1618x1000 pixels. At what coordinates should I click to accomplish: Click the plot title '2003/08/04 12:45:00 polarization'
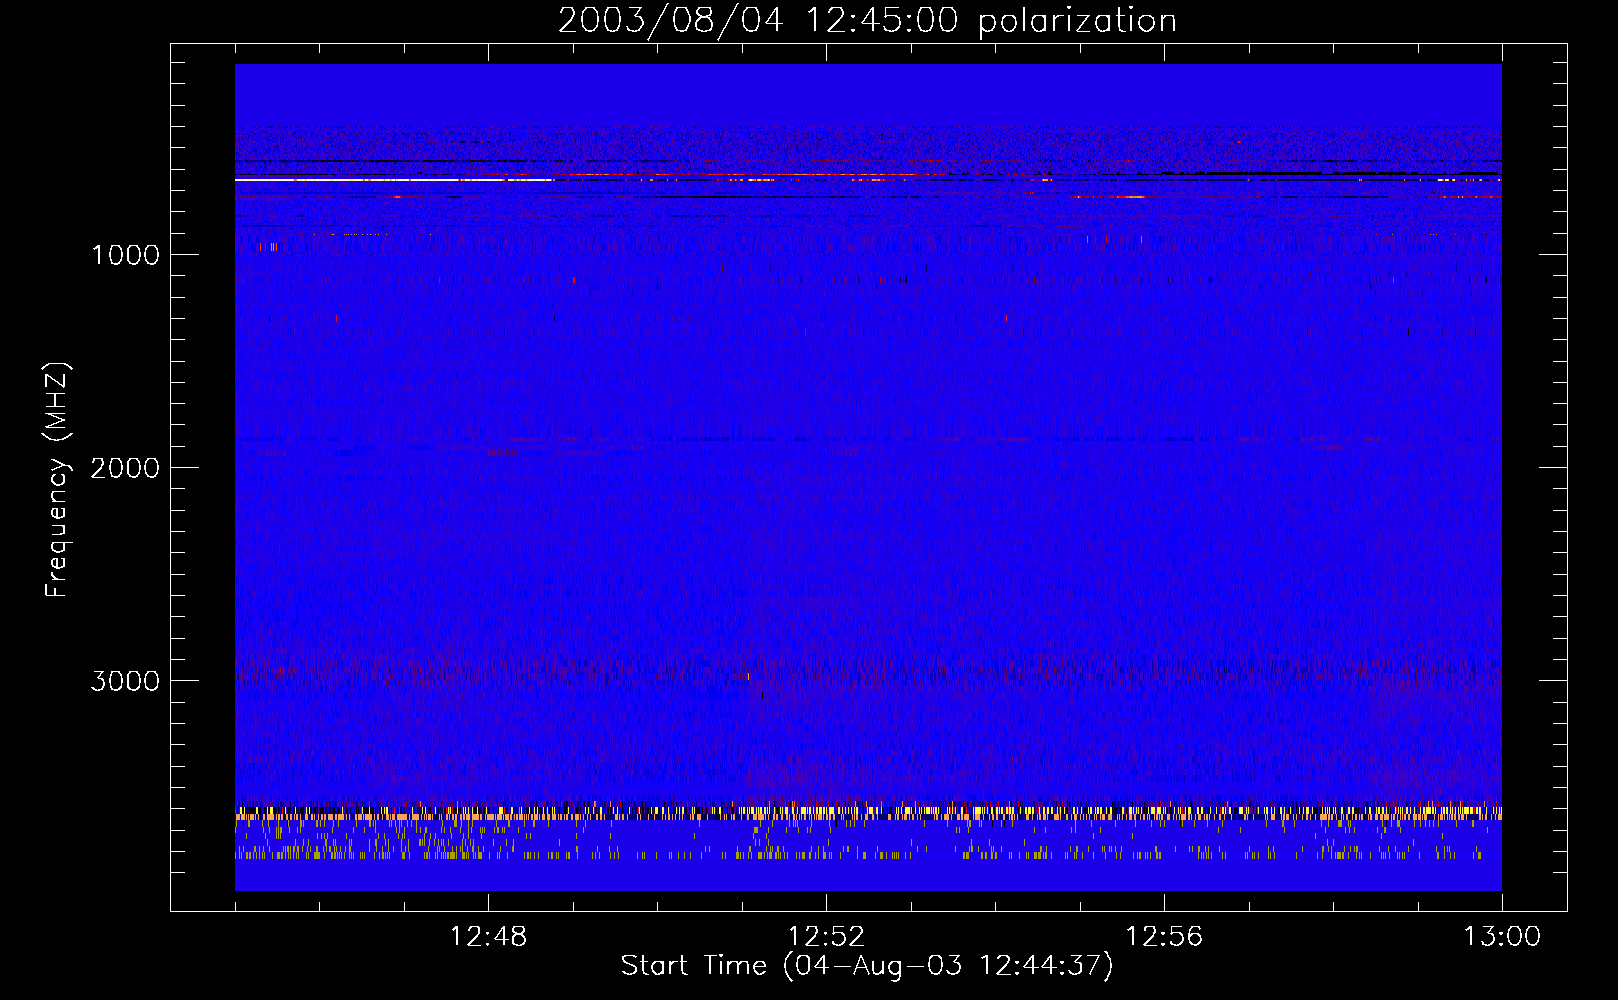(x=867, y=21)
